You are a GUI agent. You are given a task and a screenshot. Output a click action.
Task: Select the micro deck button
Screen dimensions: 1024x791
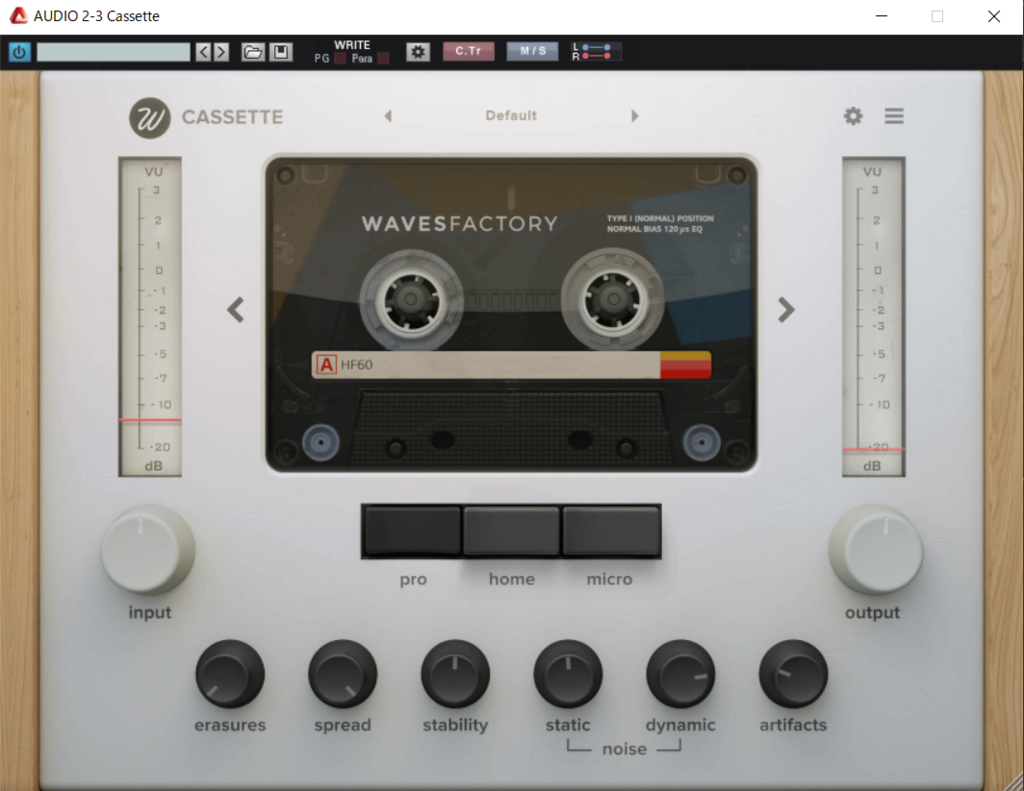pyautogui.click(x=611, y=531)
